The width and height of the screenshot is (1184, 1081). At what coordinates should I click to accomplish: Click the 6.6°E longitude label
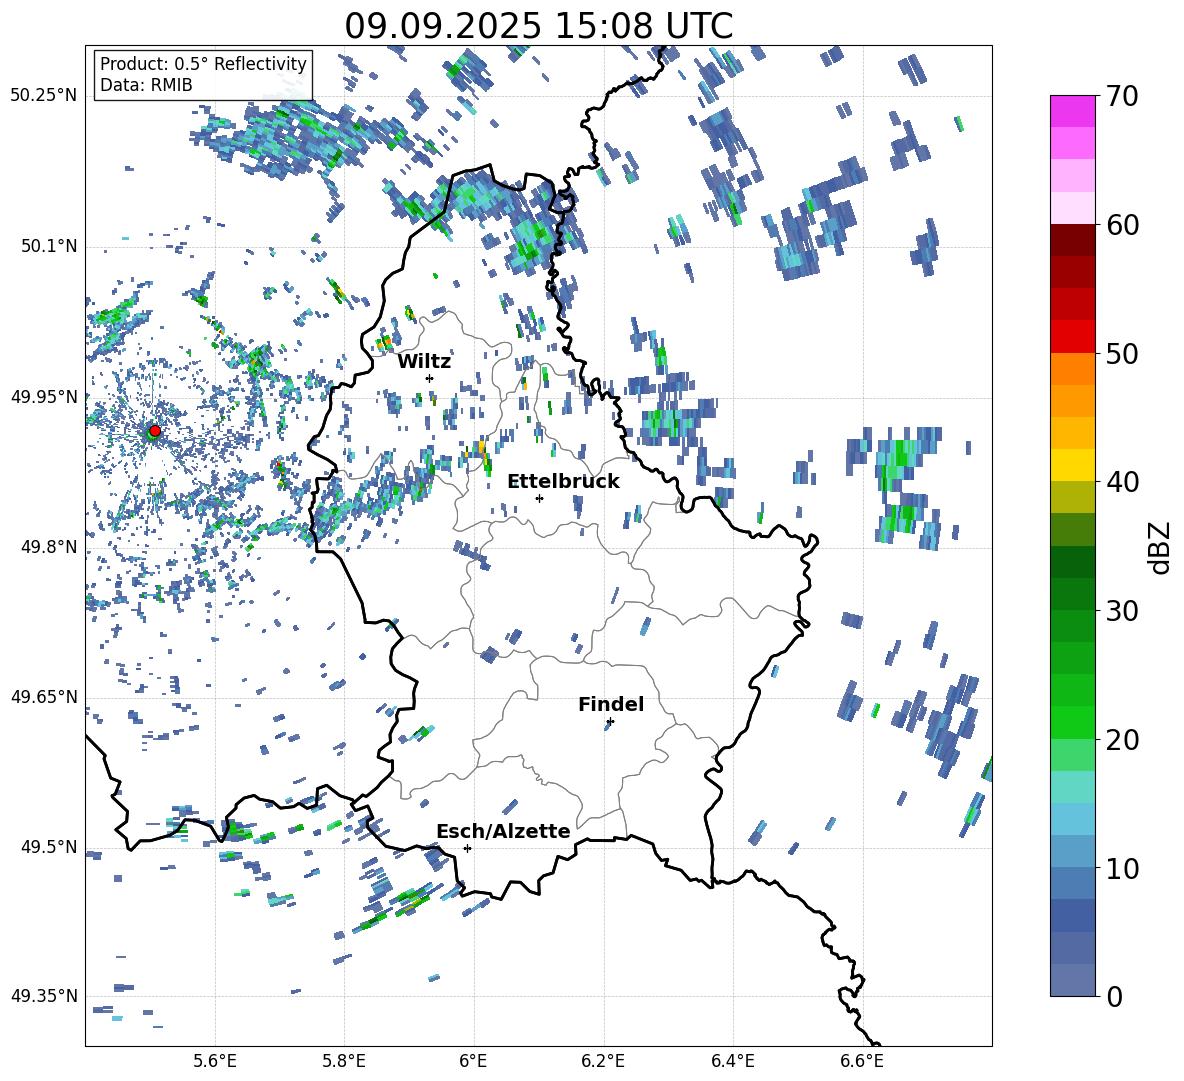click(862, 1061)
